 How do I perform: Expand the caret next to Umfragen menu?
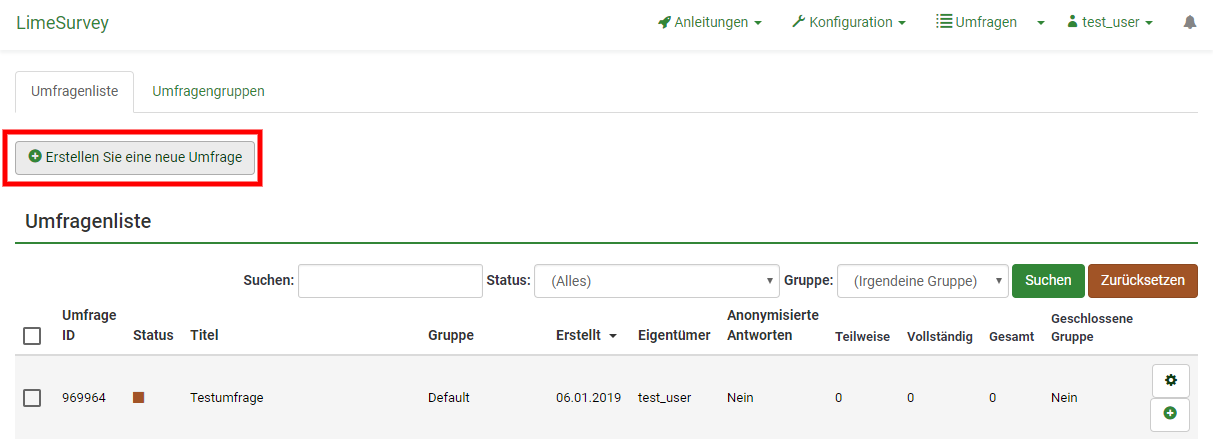[1040, 23]
